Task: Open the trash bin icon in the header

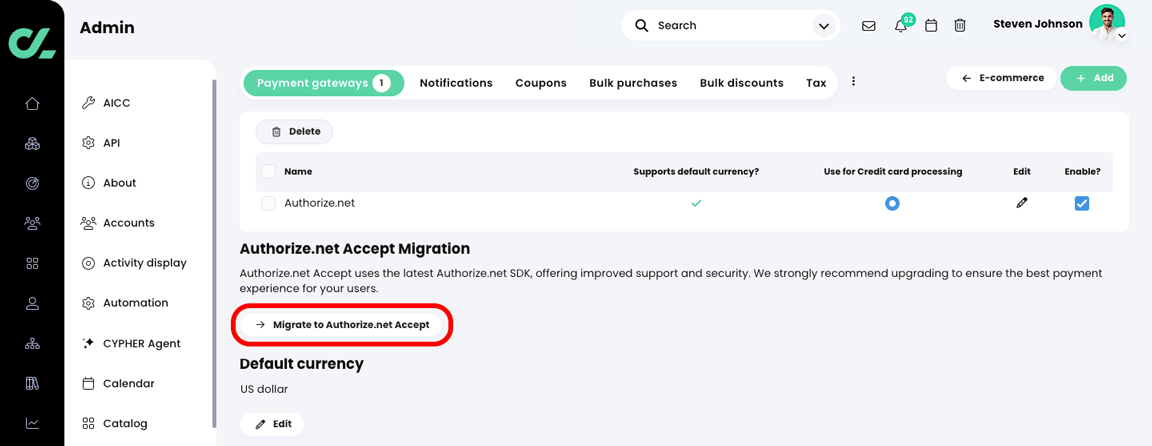Action: pyautogui.click(x=960, y=26)
